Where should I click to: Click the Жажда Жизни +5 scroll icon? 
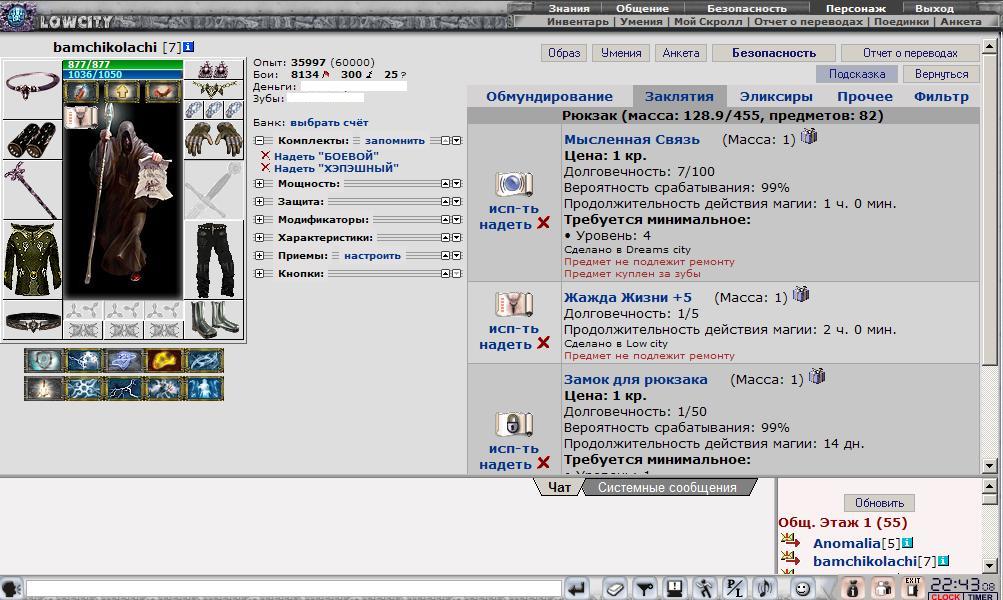pos(514,304)
